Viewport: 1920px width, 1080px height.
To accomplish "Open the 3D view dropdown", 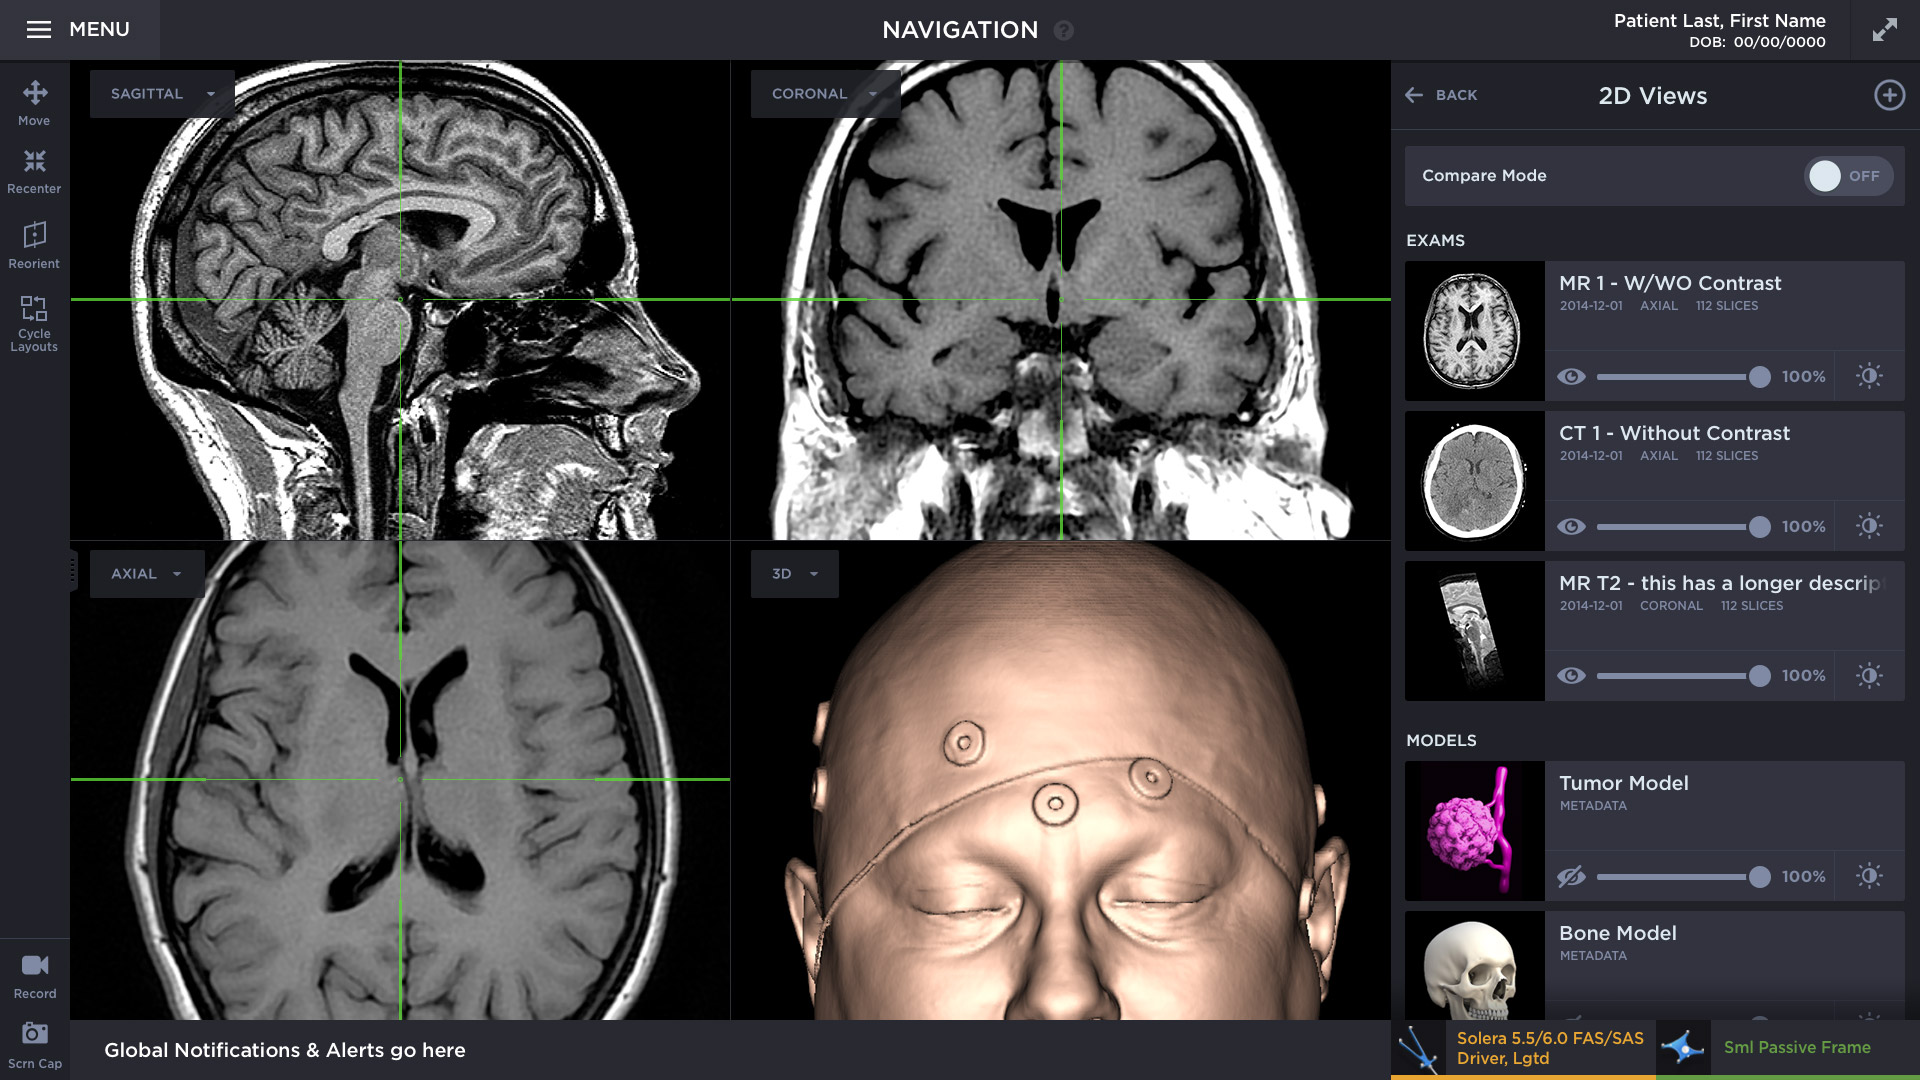I will coord(795,574).
